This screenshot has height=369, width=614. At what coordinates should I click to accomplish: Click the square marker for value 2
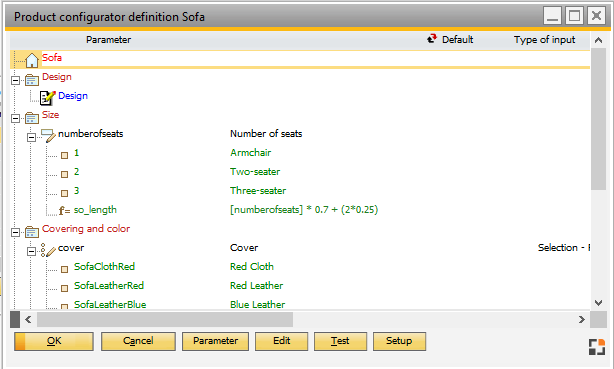click(65, 174)
